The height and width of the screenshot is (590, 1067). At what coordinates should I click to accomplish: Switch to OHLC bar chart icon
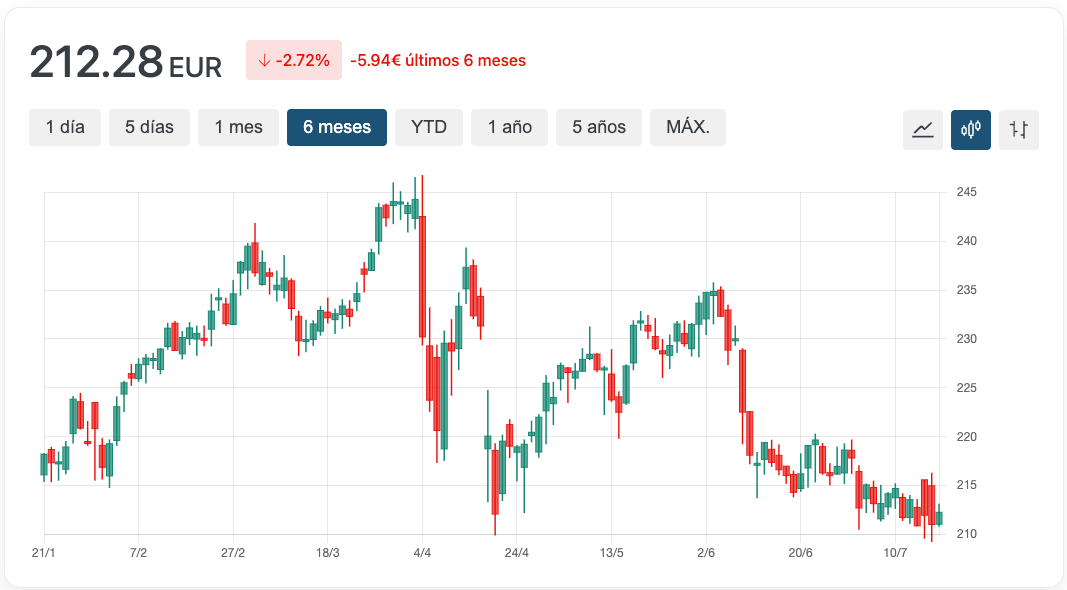[1019, 129]
